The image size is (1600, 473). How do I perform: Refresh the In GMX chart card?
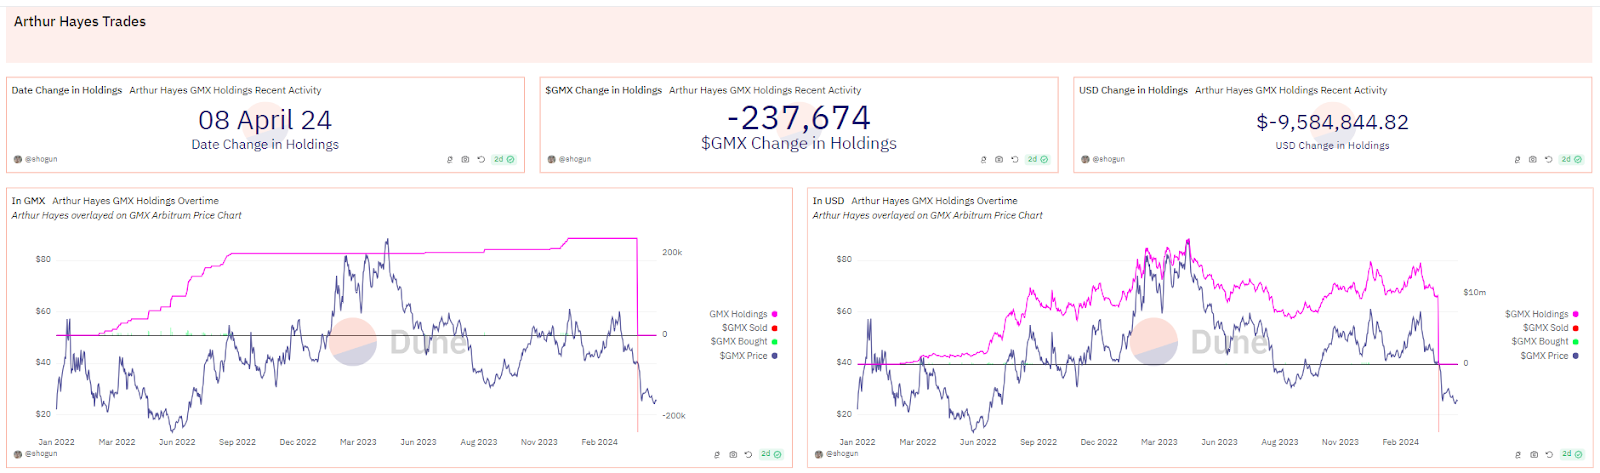point(749,454)
